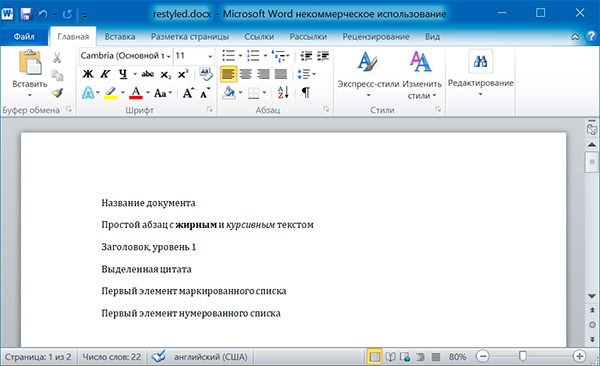Change language via английский (США)
The height and width of the screenshot is (366, 600).
[210, 357]
